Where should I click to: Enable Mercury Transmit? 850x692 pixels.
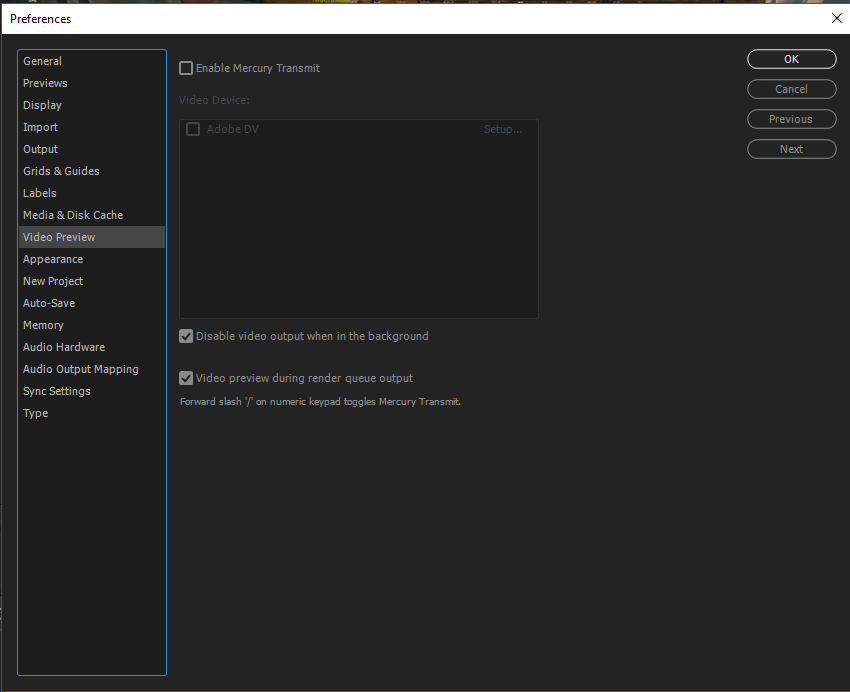(x=186, y=68)
